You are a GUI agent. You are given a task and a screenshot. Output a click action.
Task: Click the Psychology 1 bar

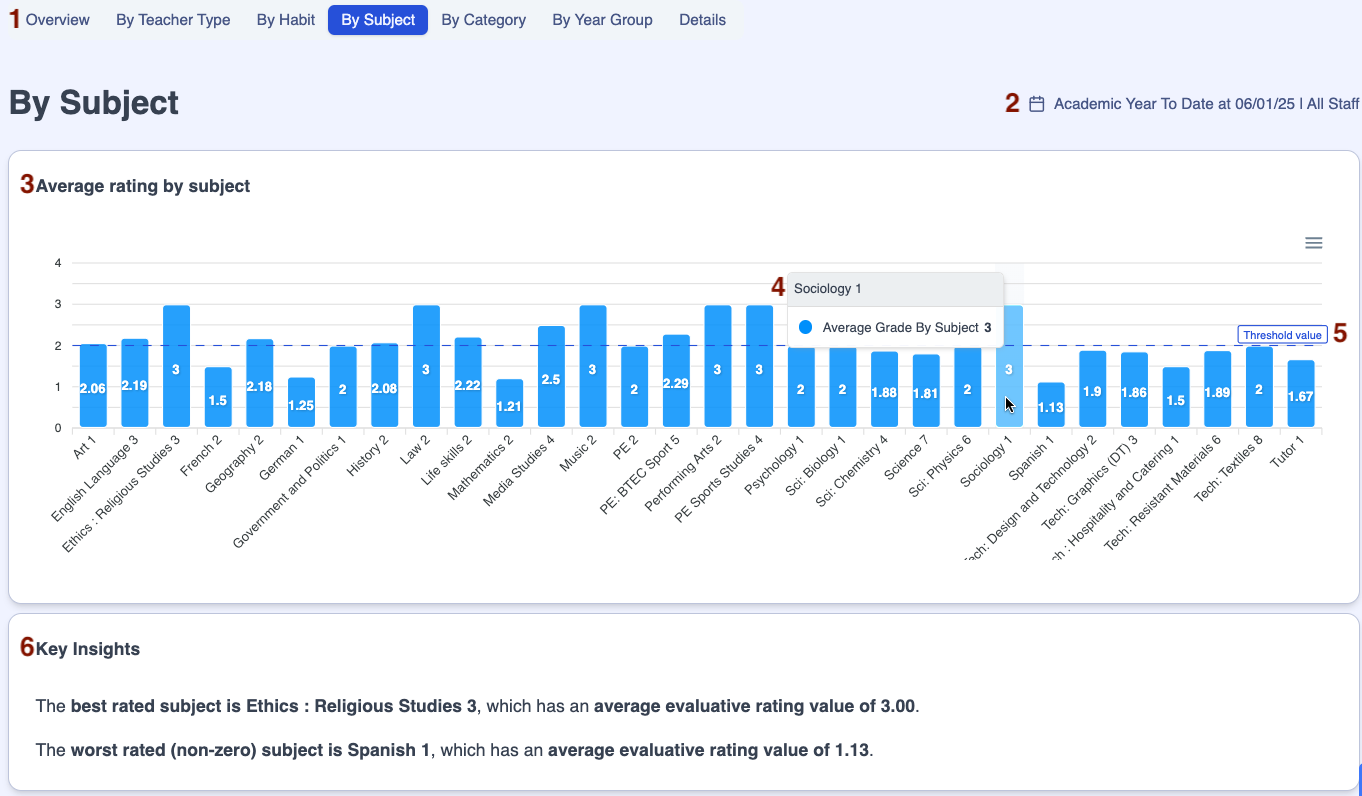(x=802, y=389)
